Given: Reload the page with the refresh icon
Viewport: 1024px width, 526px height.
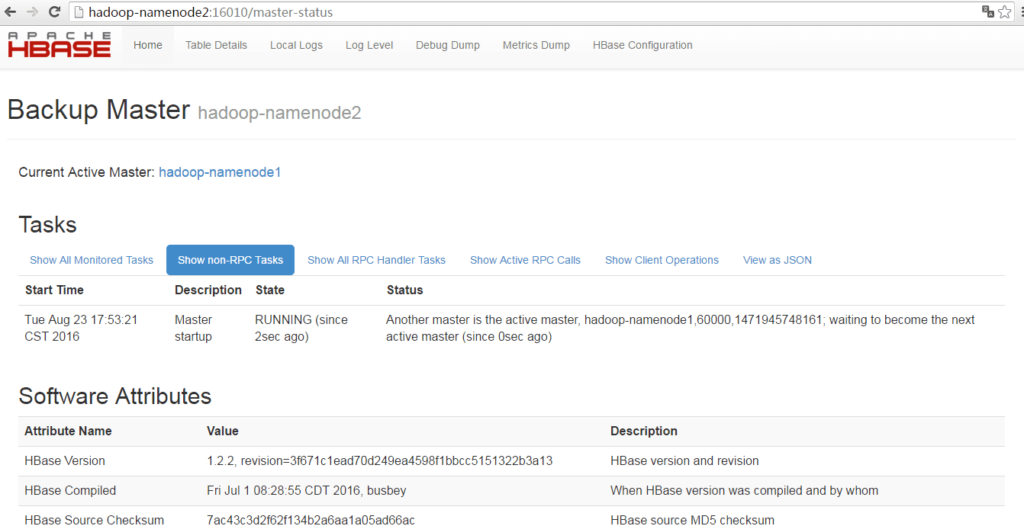Looking at the screenshot, I should [x=54, y=12].
